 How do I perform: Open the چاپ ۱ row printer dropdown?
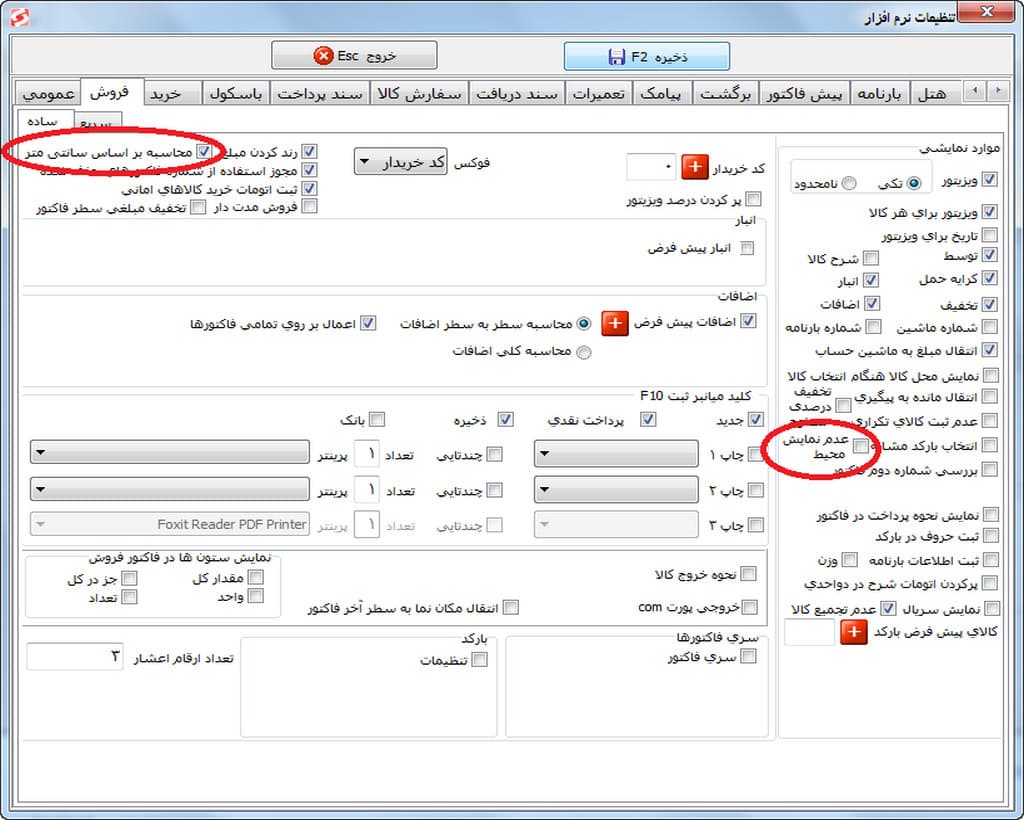[x=170, y=452]
